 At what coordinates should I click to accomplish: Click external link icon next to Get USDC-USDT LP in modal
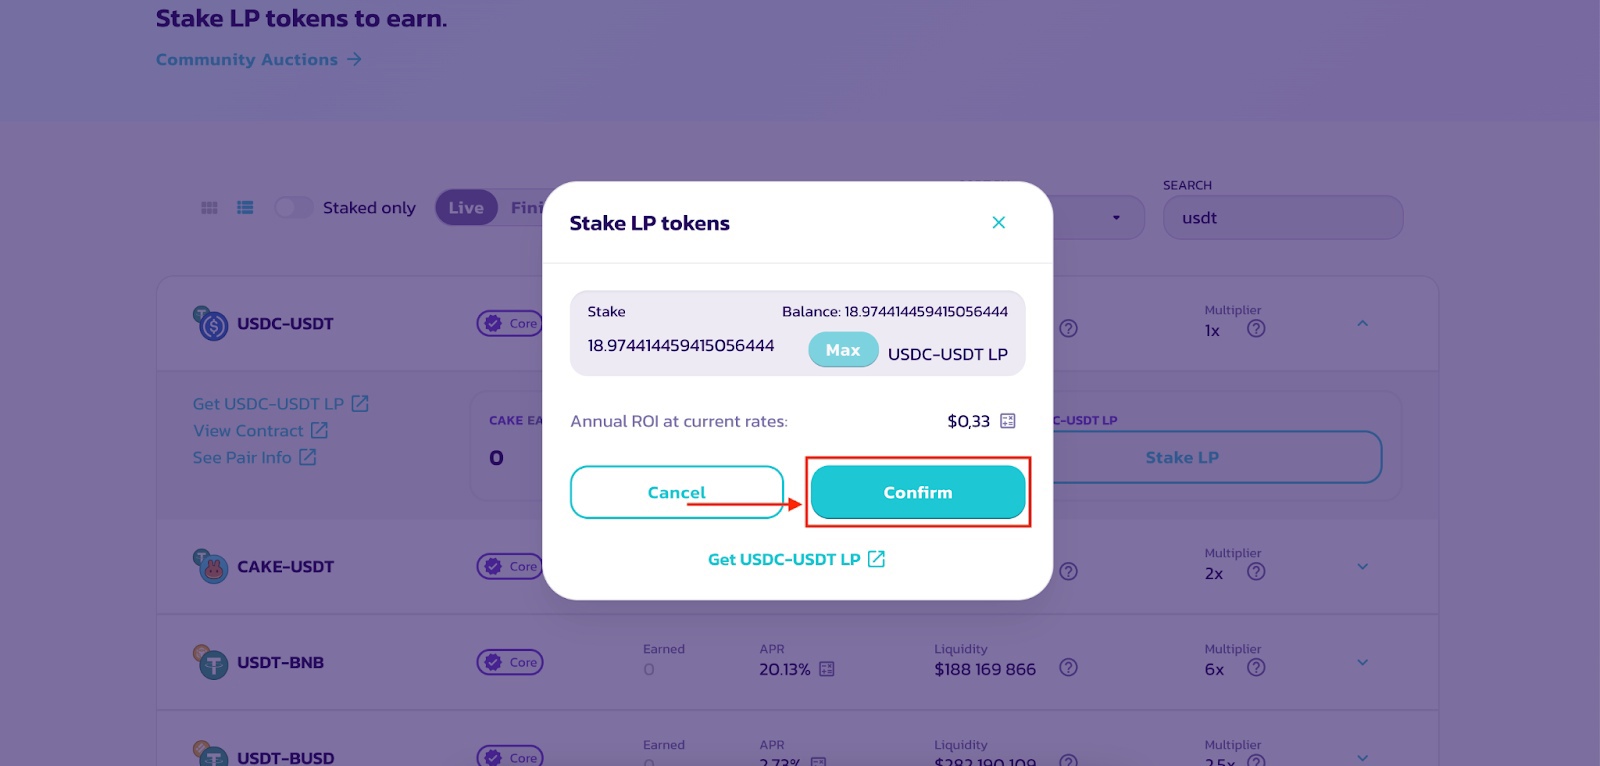point(876,559)
